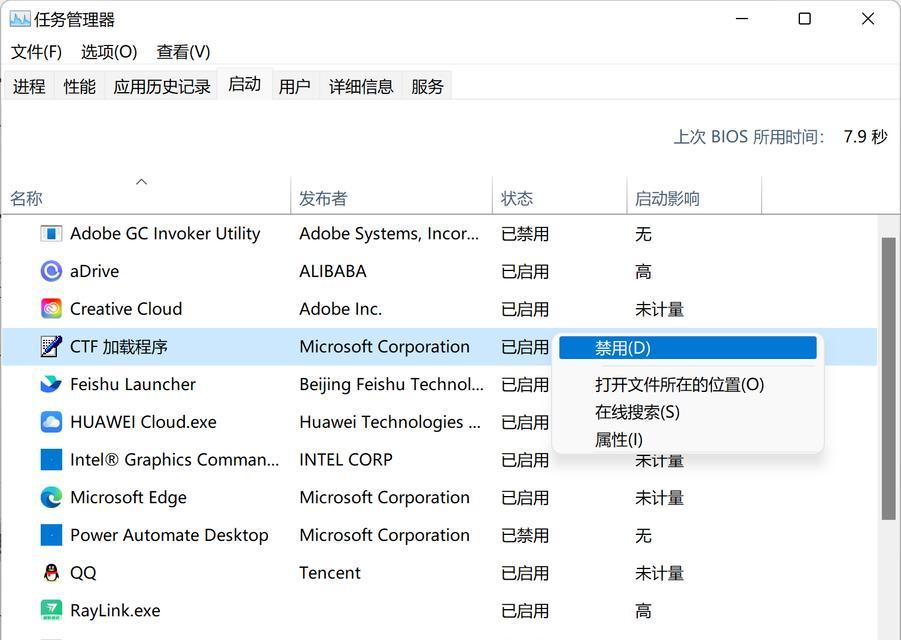Switch to the 应用历史记录 tab

(161, 86)
